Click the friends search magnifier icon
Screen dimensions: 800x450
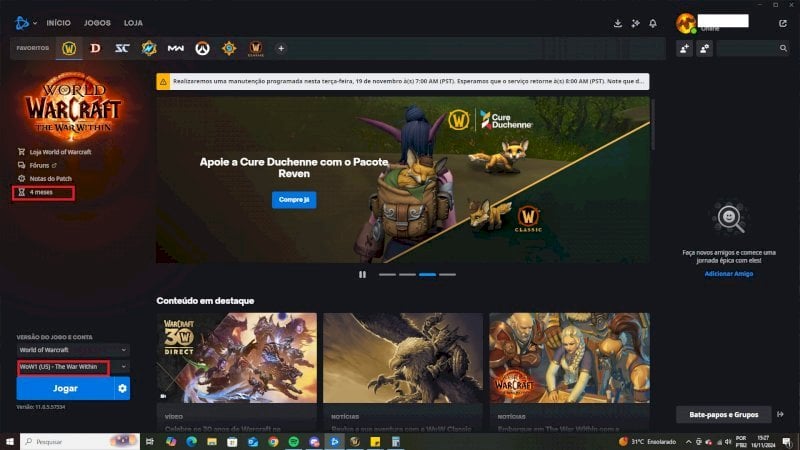point(783,48)
